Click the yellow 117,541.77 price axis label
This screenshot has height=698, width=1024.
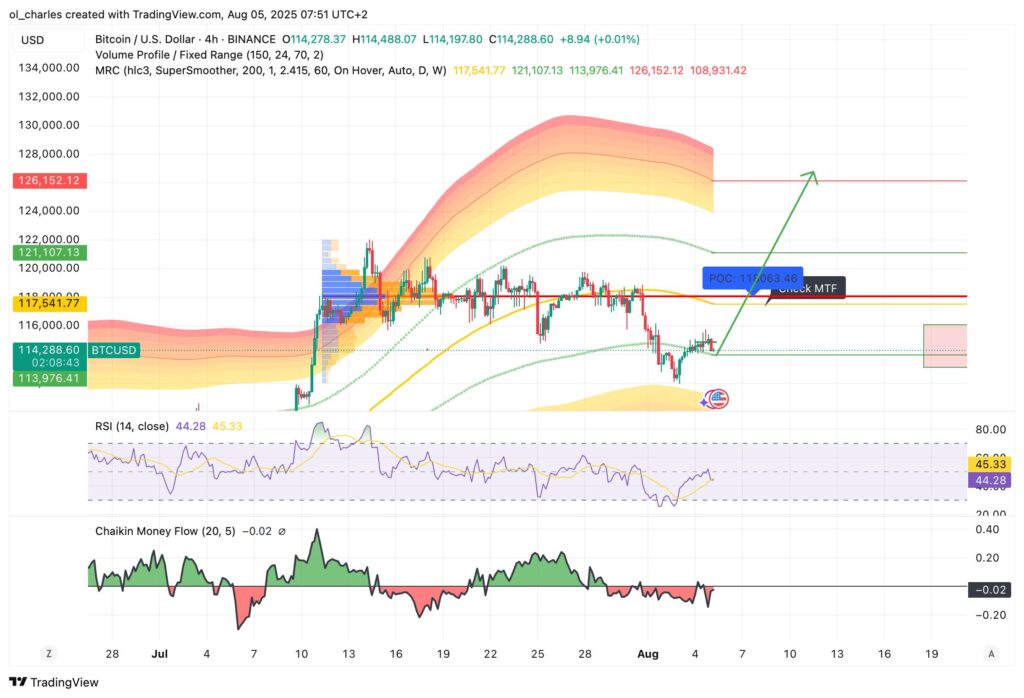(48, 302)
